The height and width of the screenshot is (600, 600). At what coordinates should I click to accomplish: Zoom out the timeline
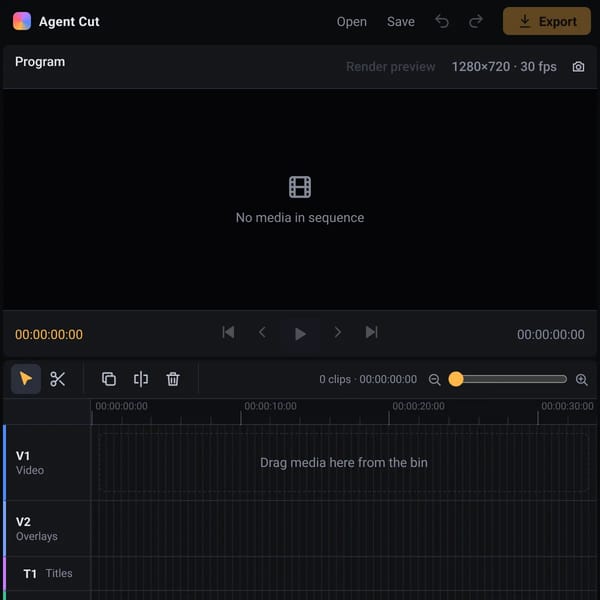(434, 380)
